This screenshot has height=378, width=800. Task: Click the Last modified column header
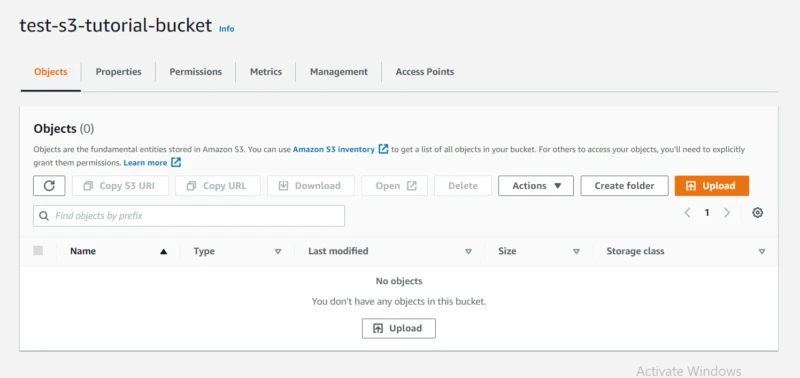point(338,251)
